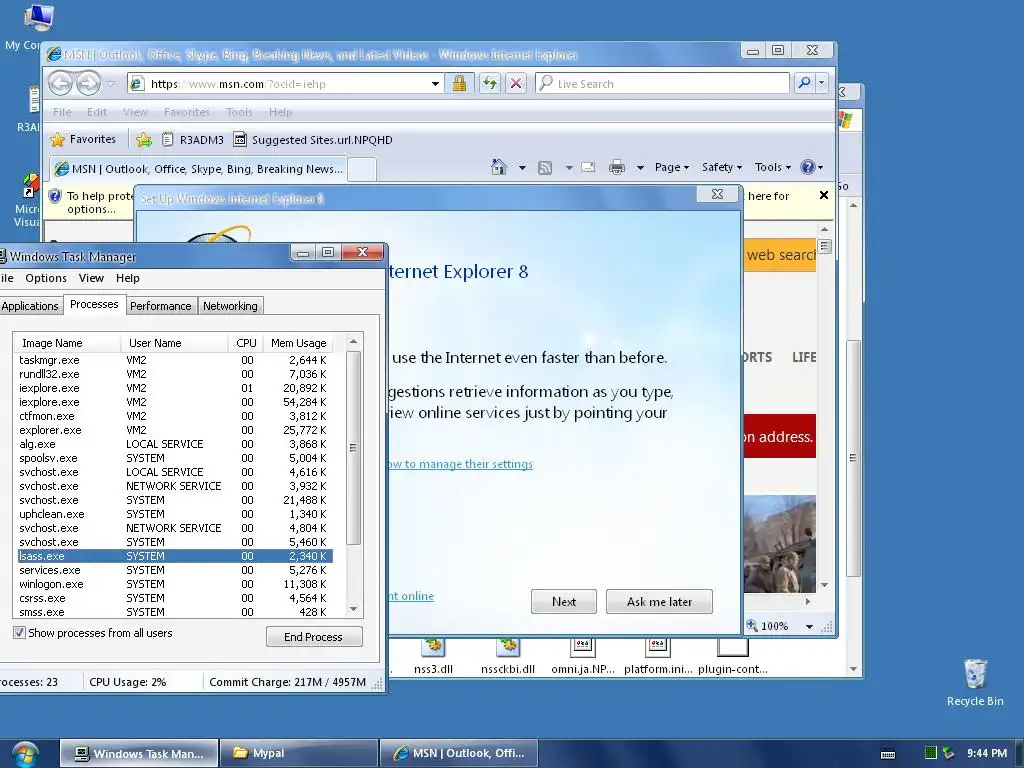Click the Task Manager process list scrollbar thumb
This screenshot has height=768, width=1024.
[353, 448]
